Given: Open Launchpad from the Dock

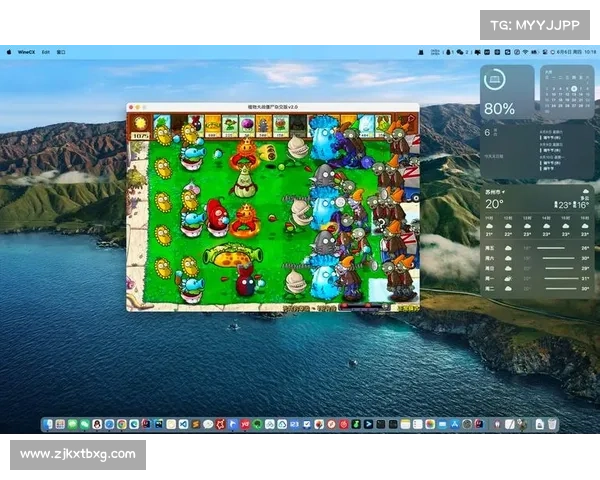Looking at the screenshot, I should (x=60, y=424).
